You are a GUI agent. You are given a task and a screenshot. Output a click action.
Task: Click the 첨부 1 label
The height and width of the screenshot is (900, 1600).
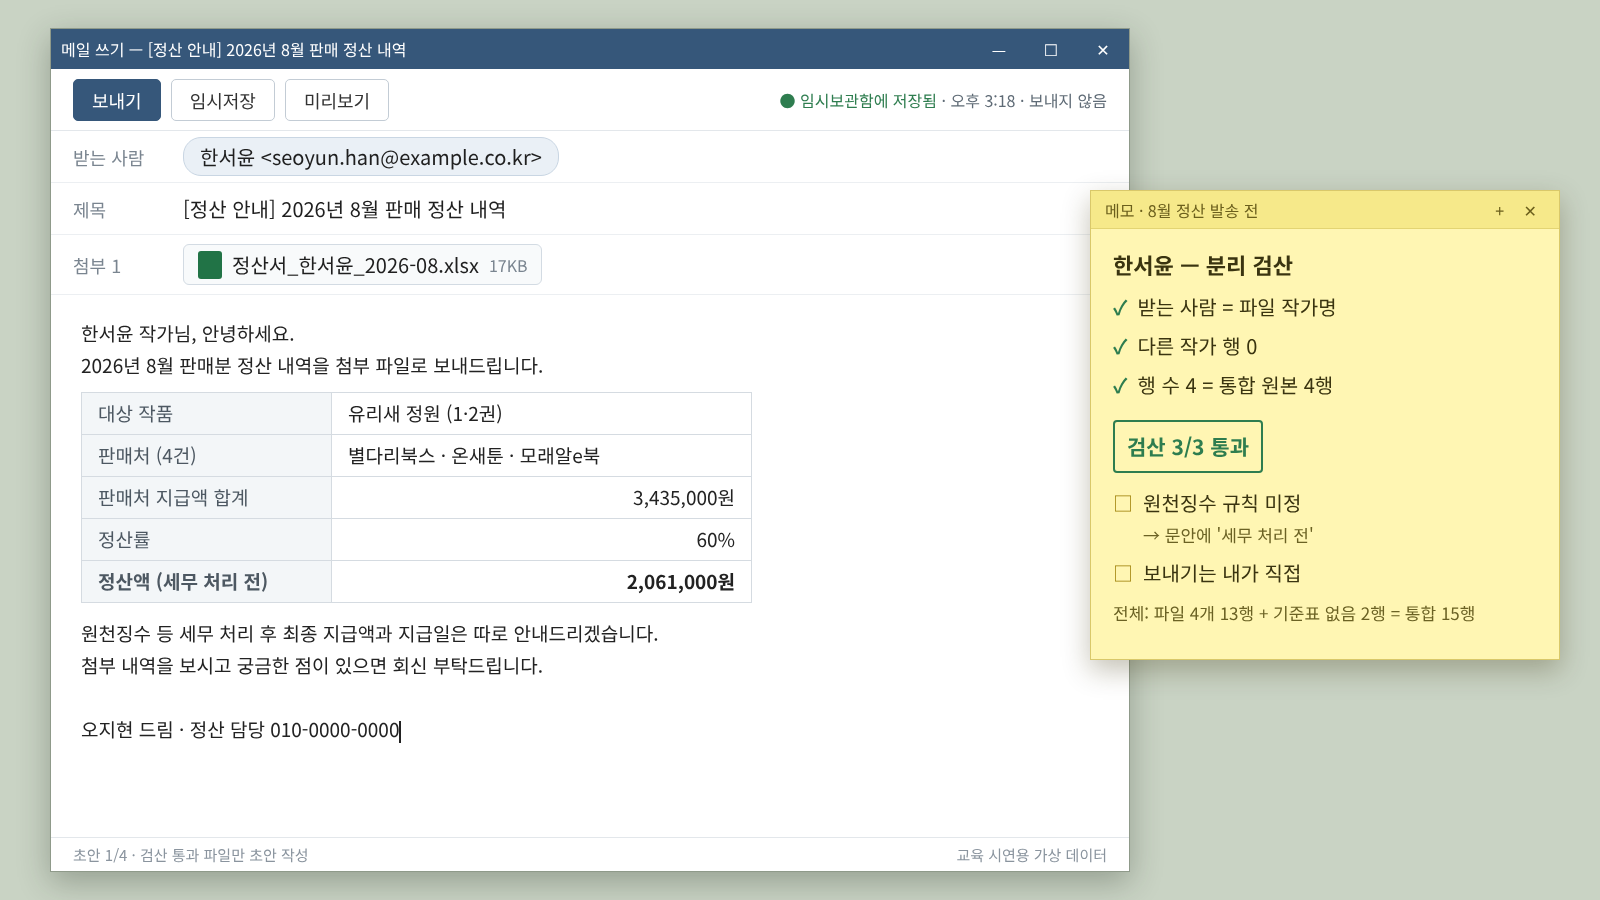point(97,265)
